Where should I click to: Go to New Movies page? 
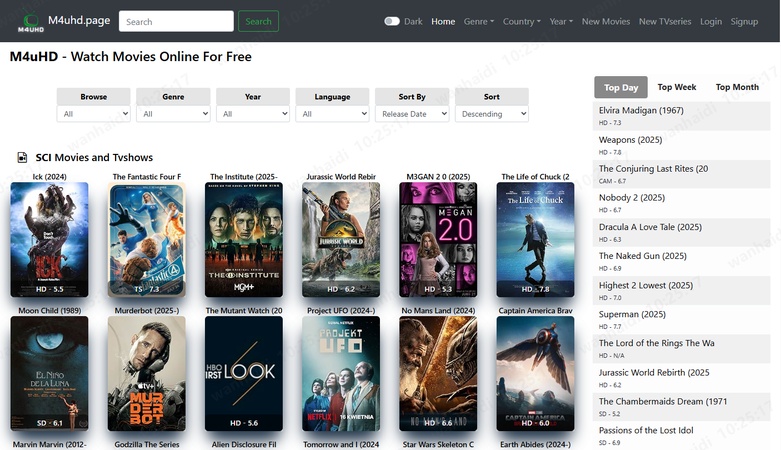click(x=606, y=21)
